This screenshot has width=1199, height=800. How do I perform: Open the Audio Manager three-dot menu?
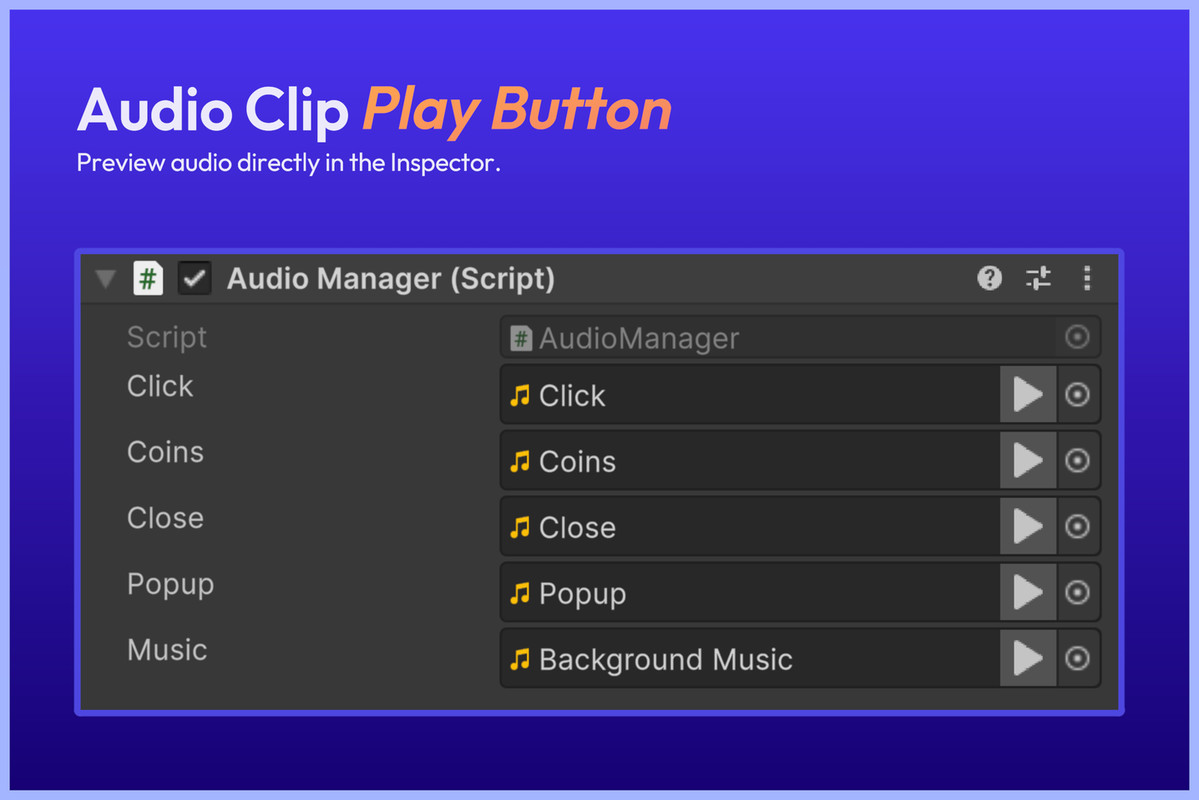click(x=1087, y=278)
